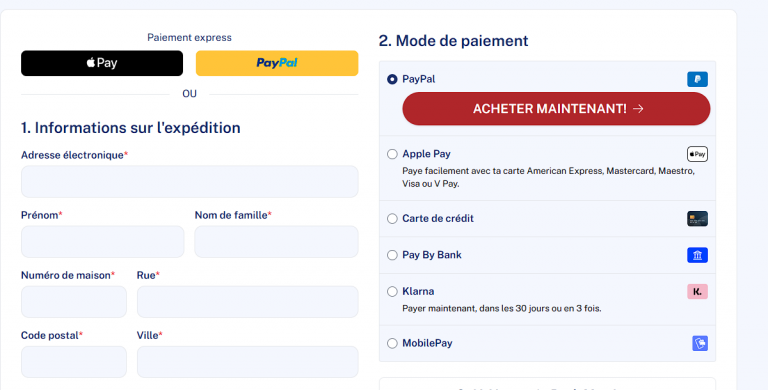Viewport: 768px width, 390px height.
Task: Click the Apple Pay badge icon
Action: pyautogui.click(x=697, y=154)
